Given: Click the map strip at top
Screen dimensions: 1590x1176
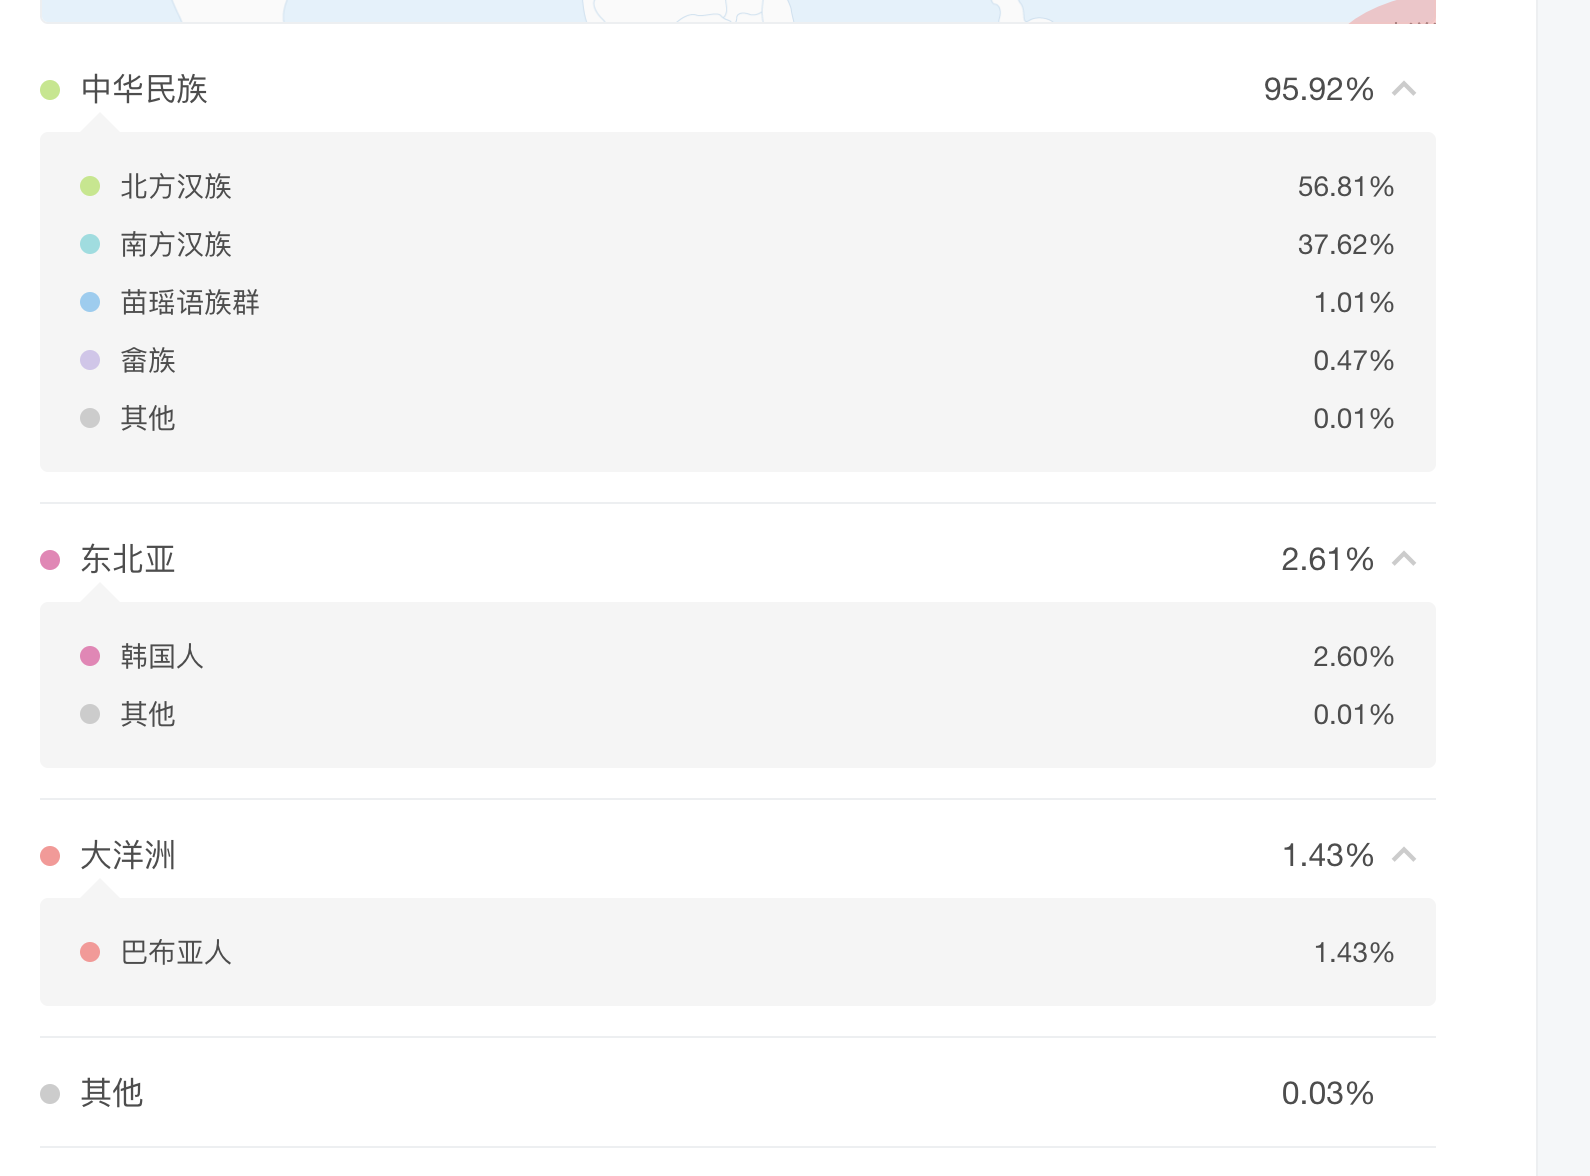Looking at the screenshot, I should pyautogui.click(x=738, y=11).
